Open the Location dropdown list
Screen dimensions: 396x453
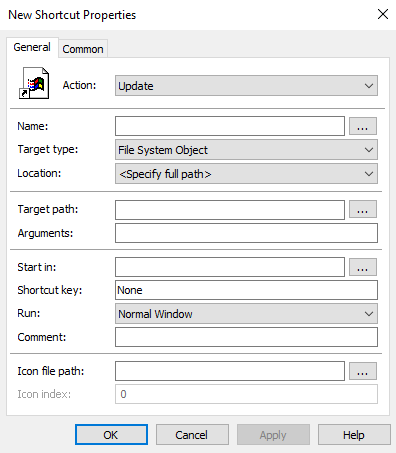click(246, 174)
